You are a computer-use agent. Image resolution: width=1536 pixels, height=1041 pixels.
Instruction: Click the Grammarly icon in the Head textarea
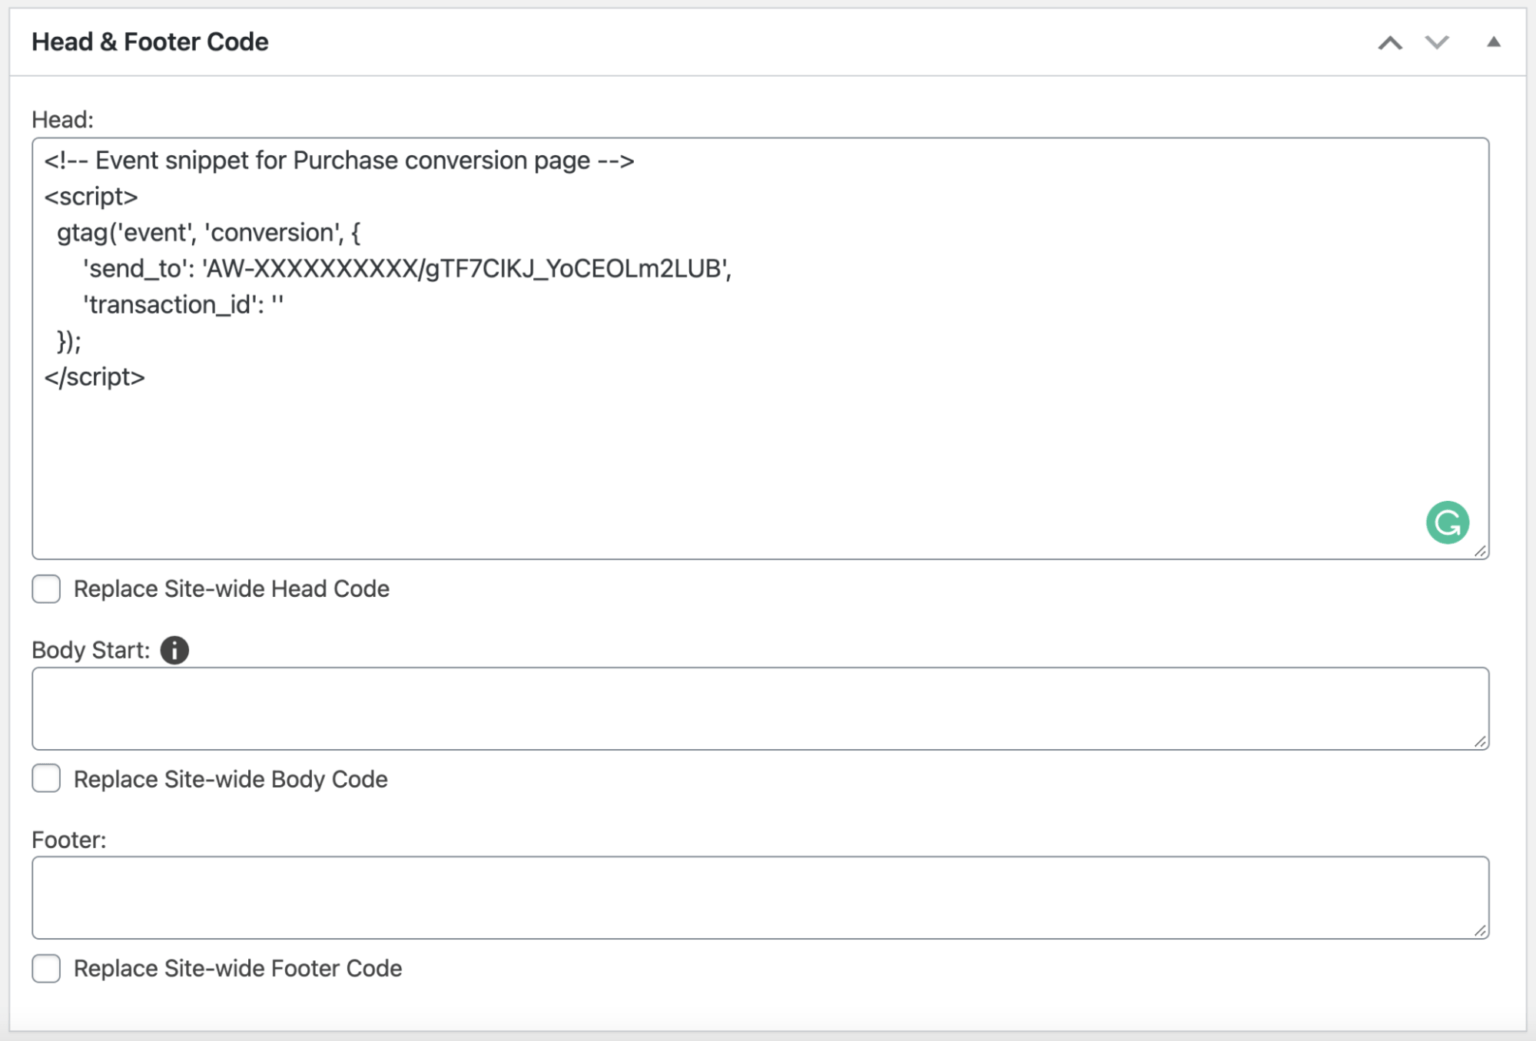[1447, 522]
